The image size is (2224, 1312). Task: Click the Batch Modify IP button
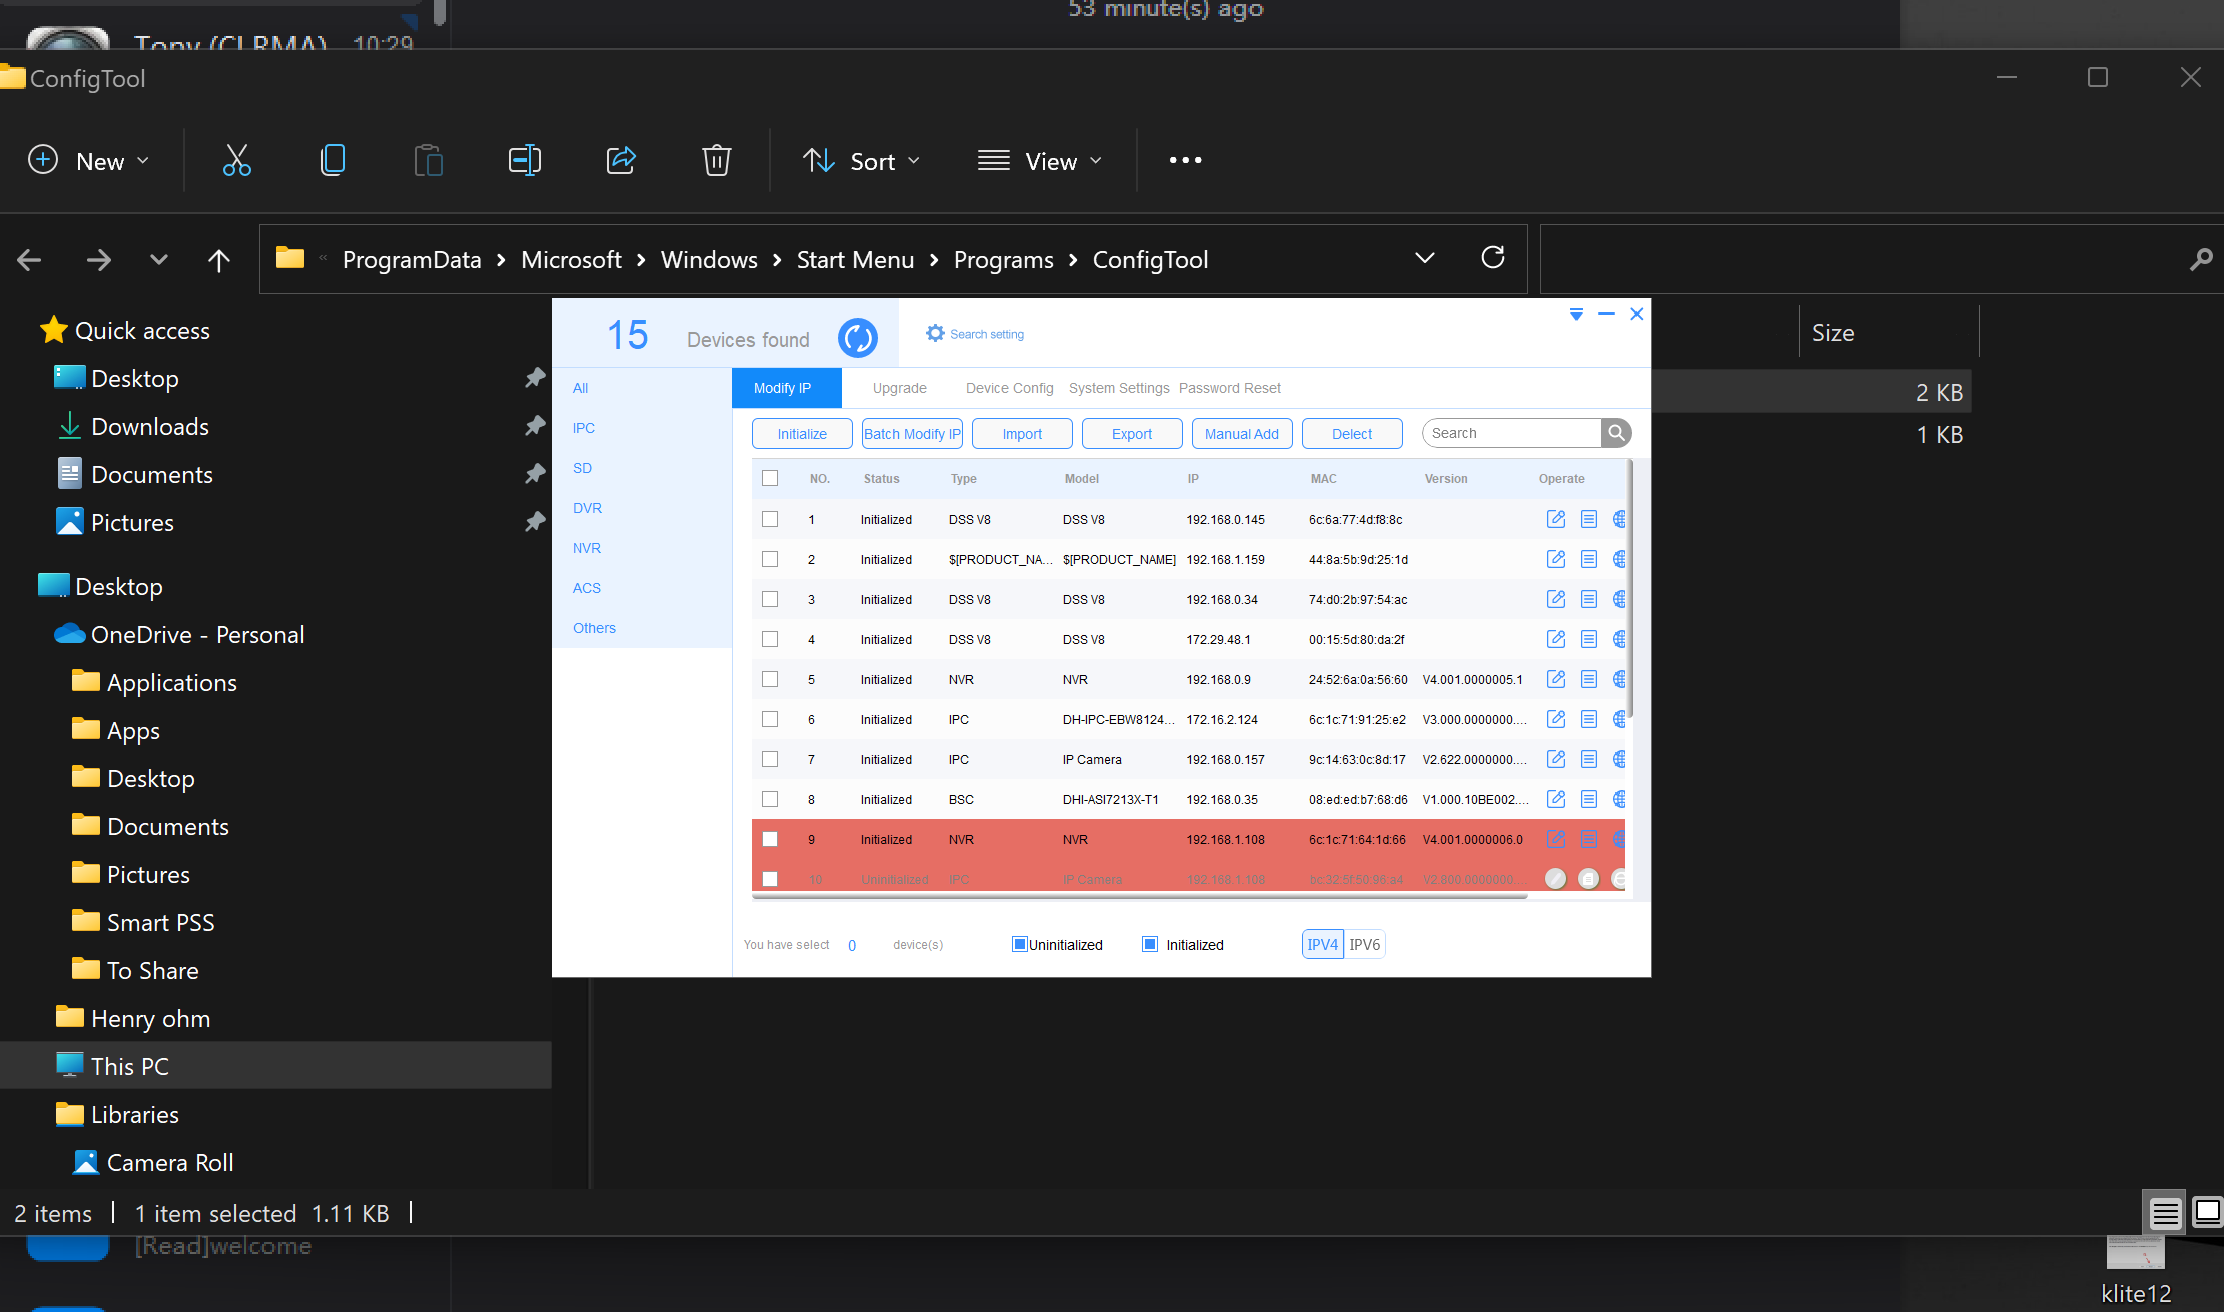911,433
